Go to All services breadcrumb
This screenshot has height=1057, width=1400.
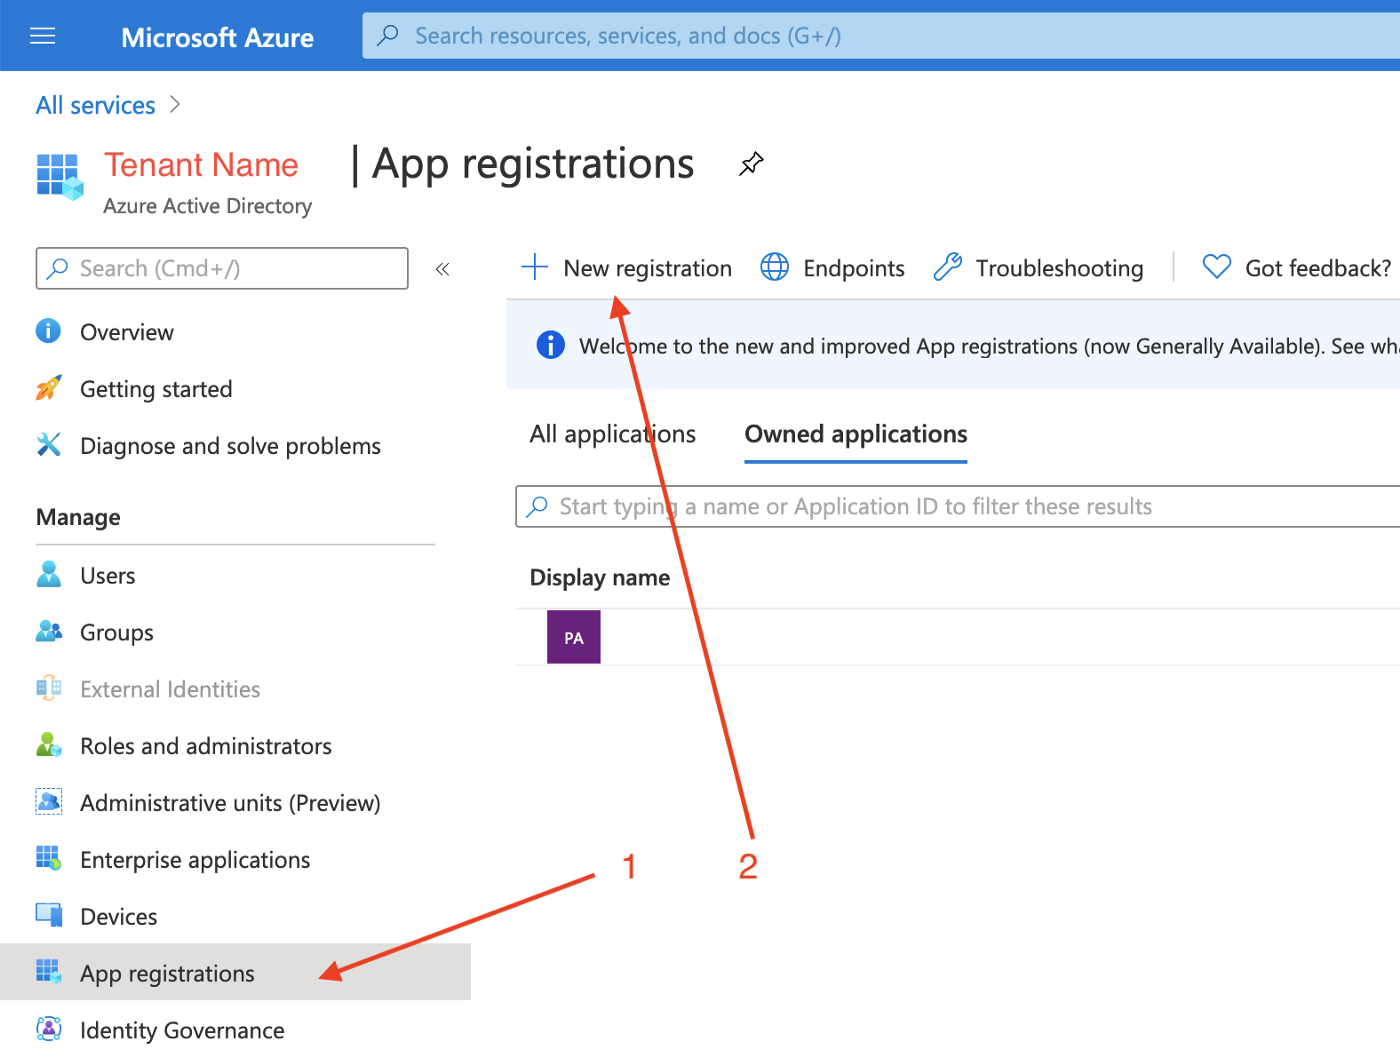[x=96, y=105]
